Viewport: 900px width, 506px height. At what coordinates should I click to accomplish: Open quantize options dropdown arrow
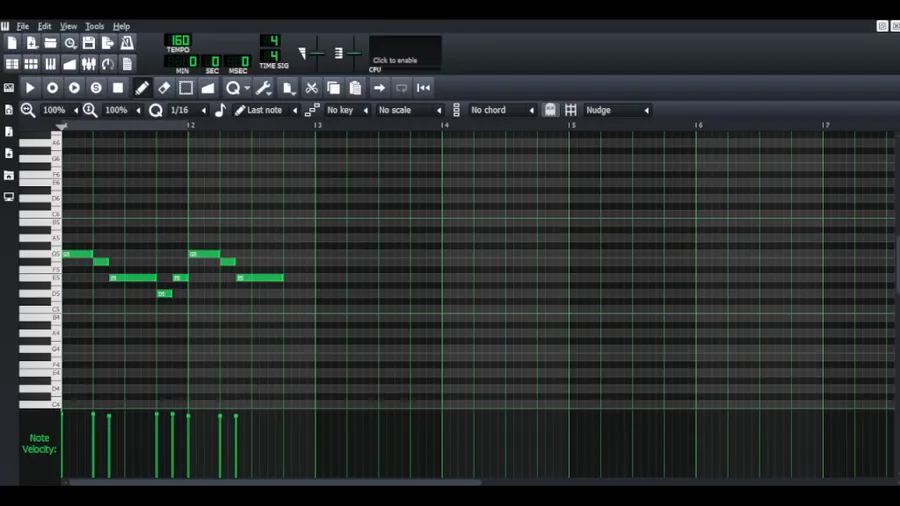[247, 88]
